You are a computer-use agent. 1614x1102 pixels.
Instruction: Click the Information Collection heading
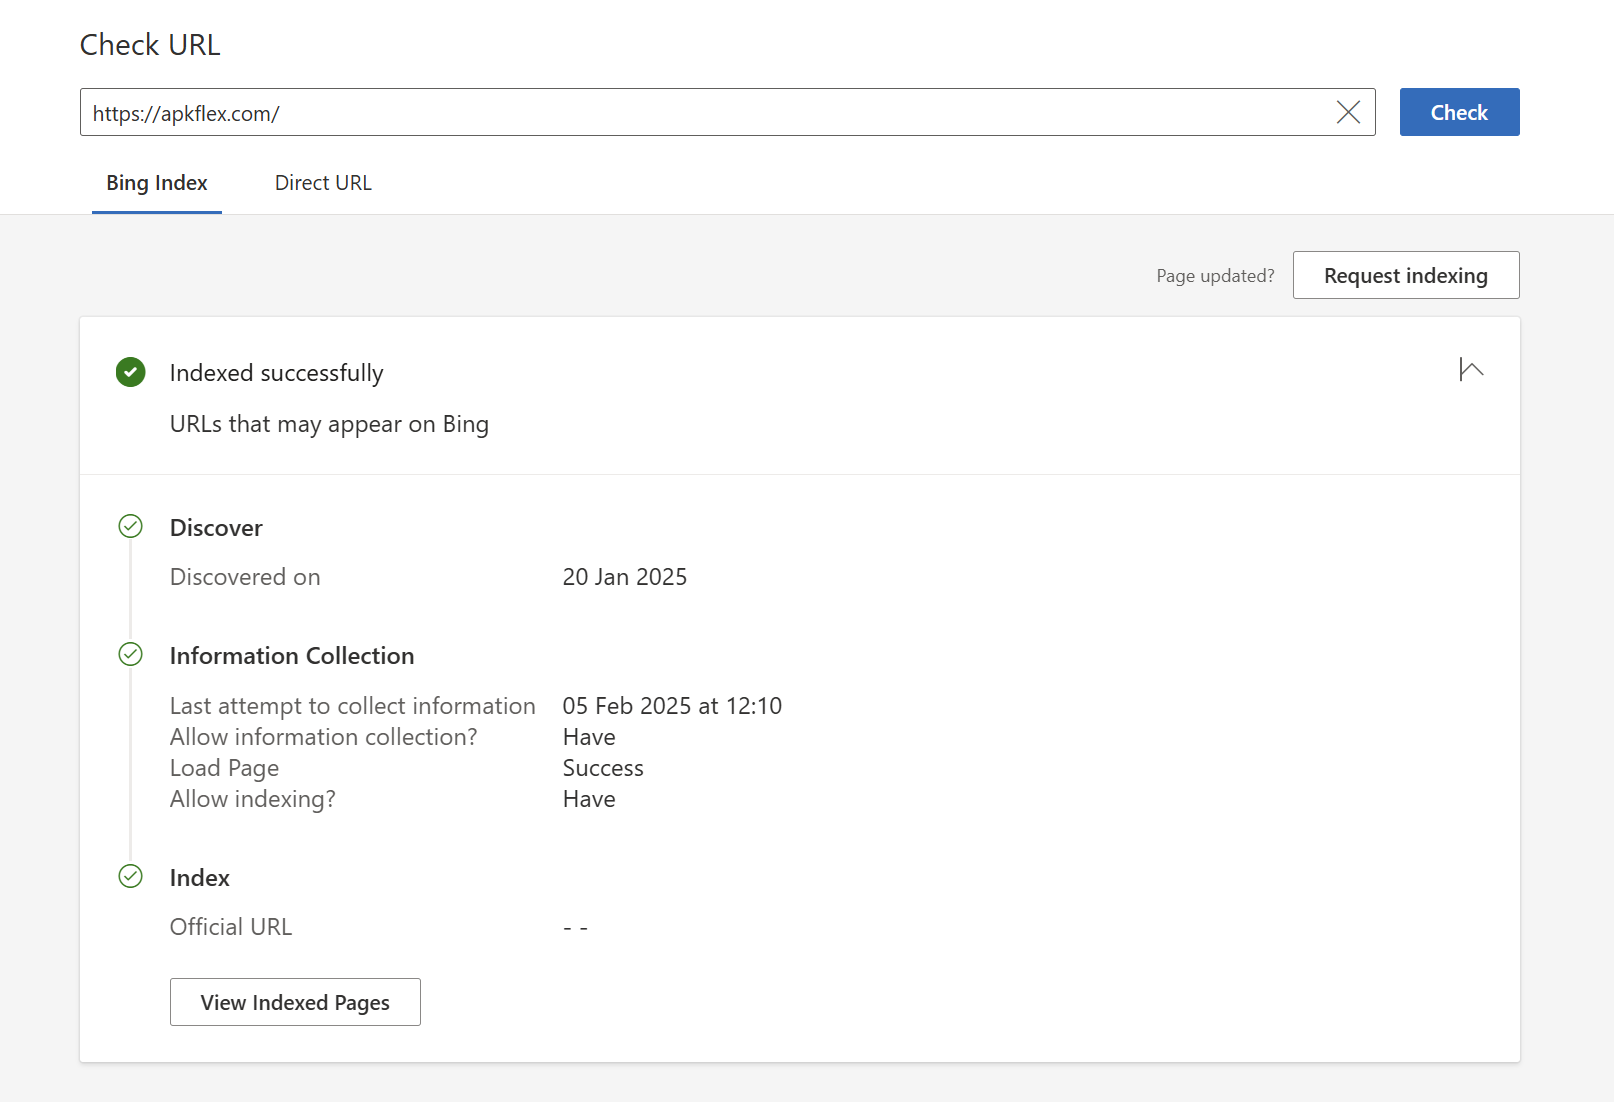(292, 656)
